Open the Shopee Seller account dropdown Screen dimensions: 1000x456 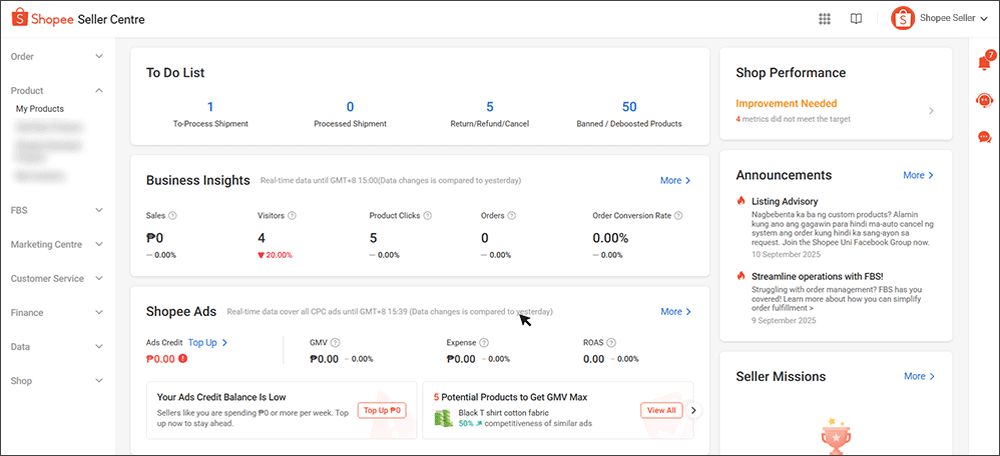coord(932,19)
